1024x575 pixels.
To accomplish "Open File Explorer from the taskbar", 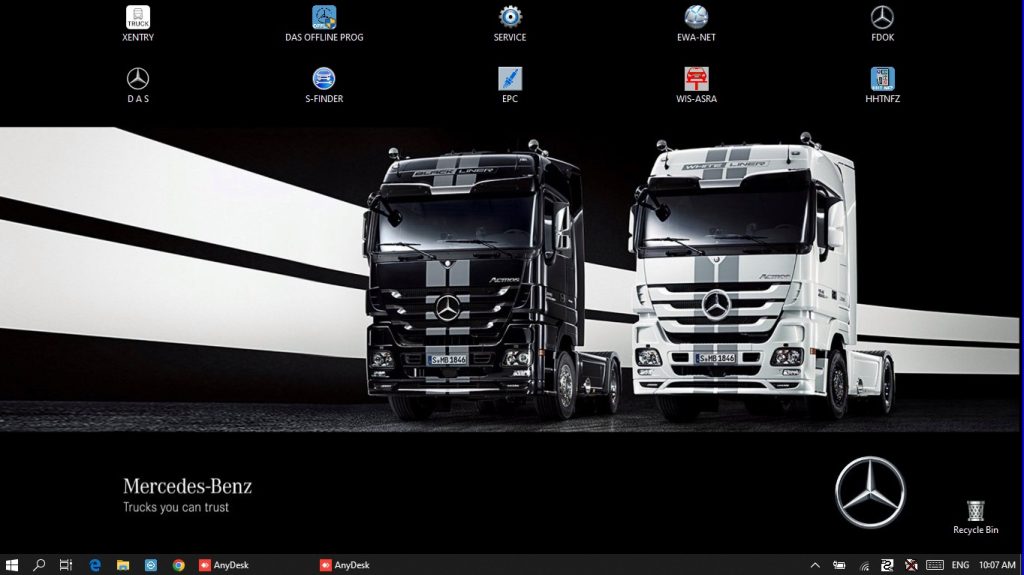I will pos(123,565).
